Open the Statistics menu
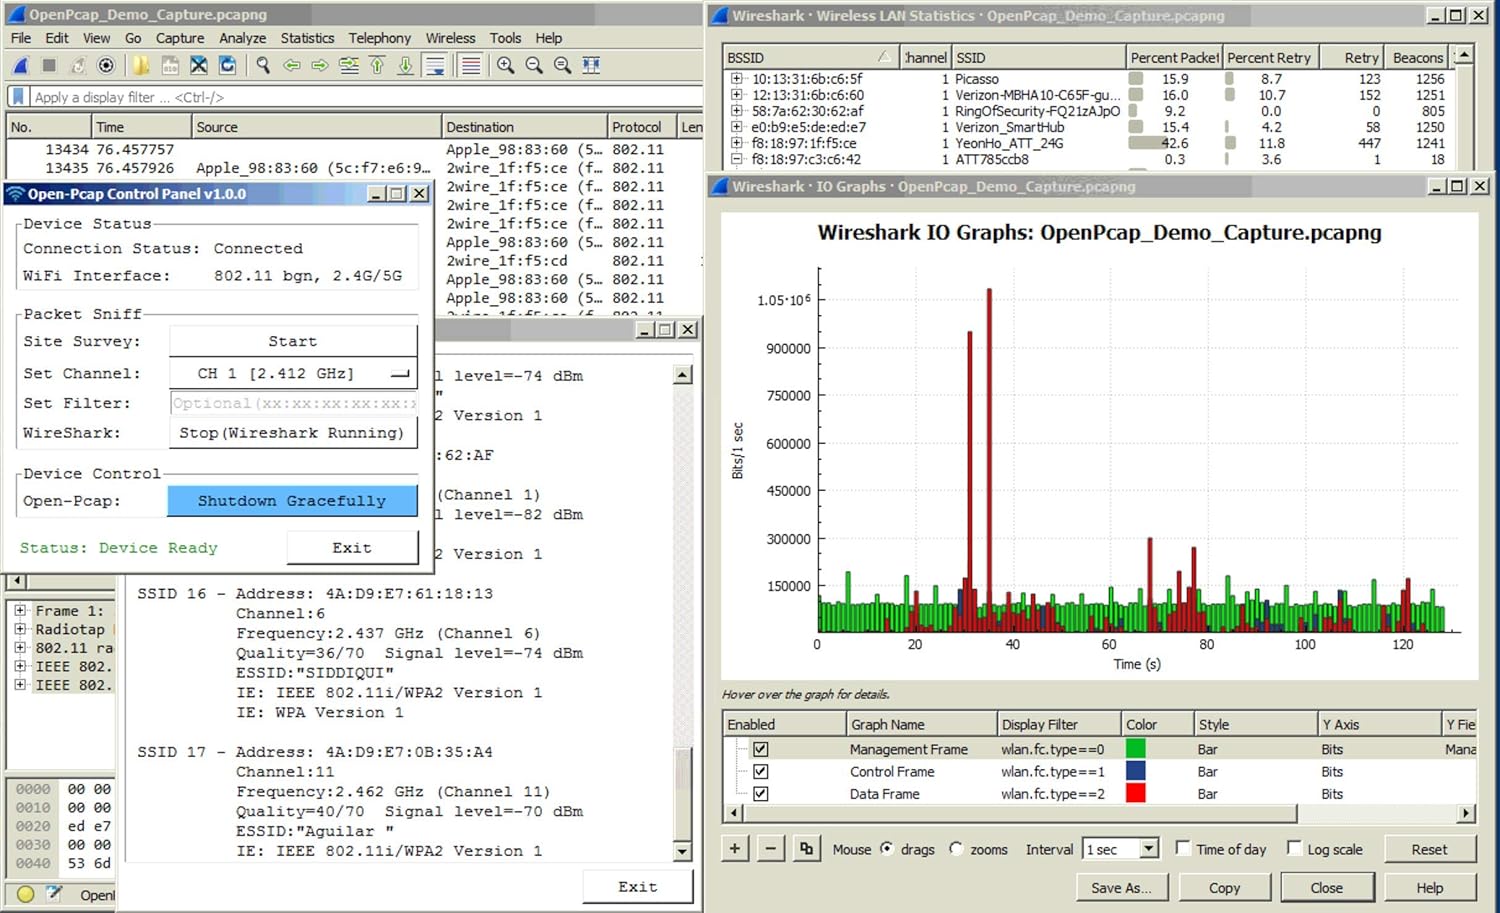 point(307,38)
